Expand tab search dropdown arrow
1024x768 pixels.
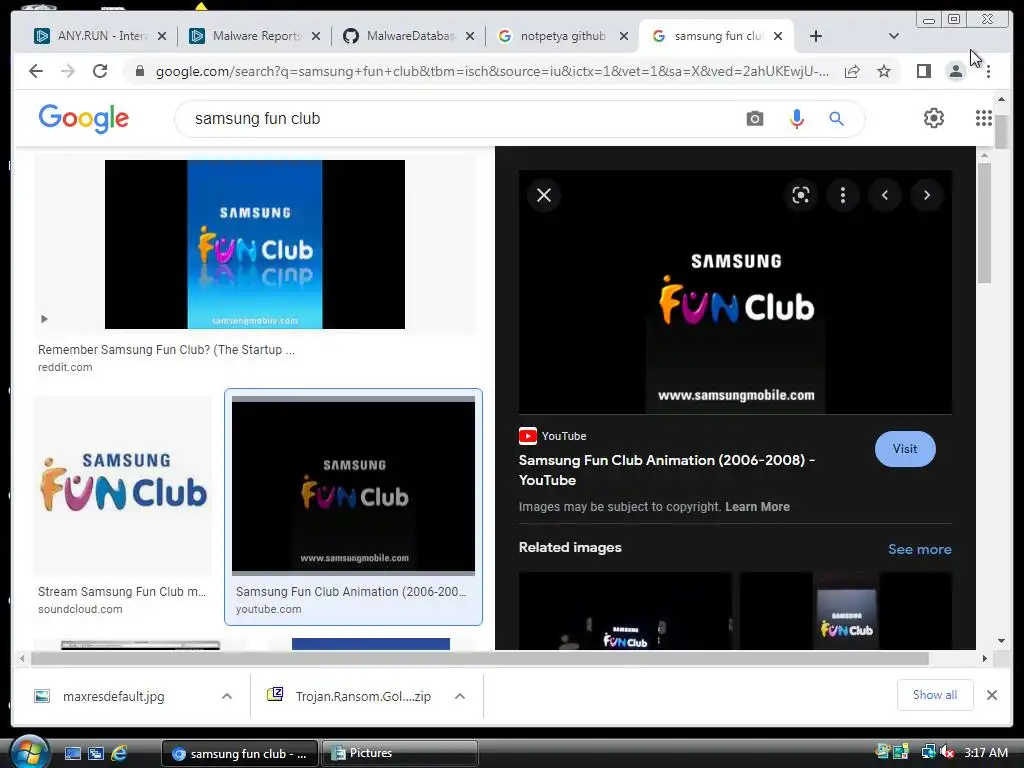[894, 36]
